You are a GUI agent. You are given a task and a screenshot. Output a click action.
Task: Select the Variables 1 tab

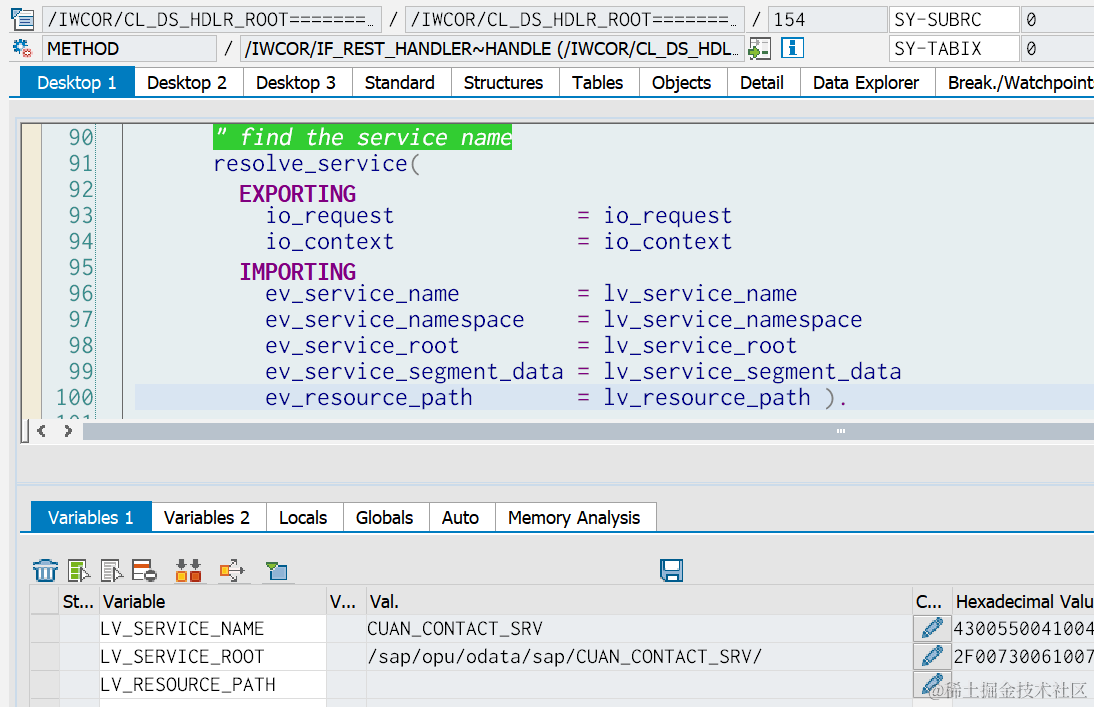pos(91,517)
